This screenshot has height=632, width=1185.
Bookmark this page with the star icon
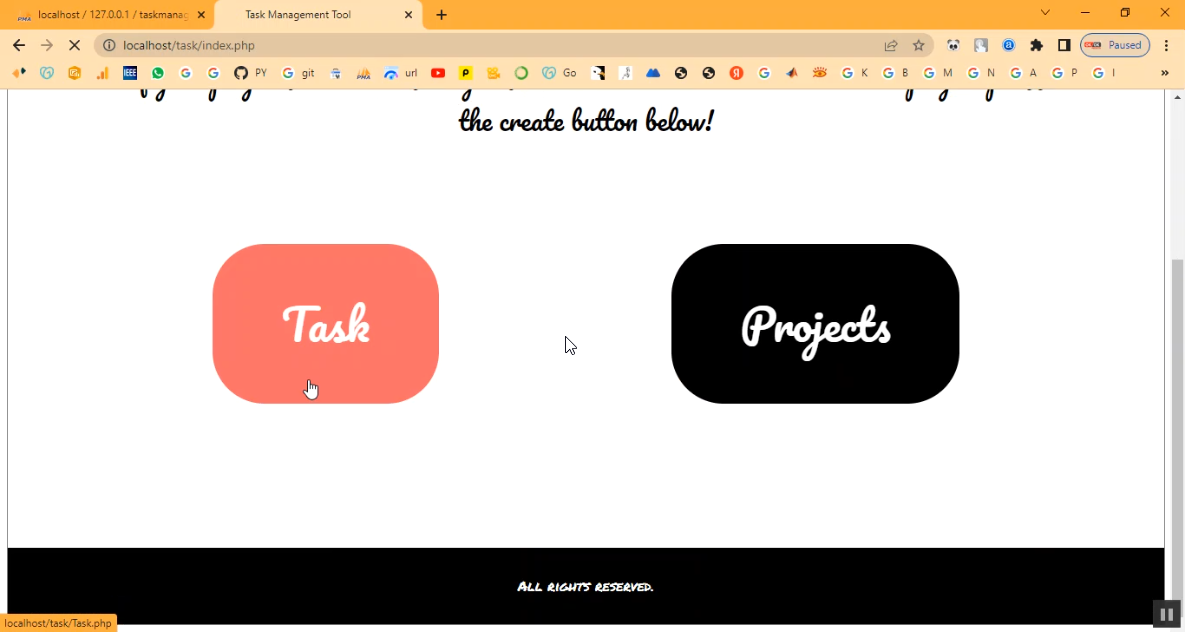(x=918, y=45)
